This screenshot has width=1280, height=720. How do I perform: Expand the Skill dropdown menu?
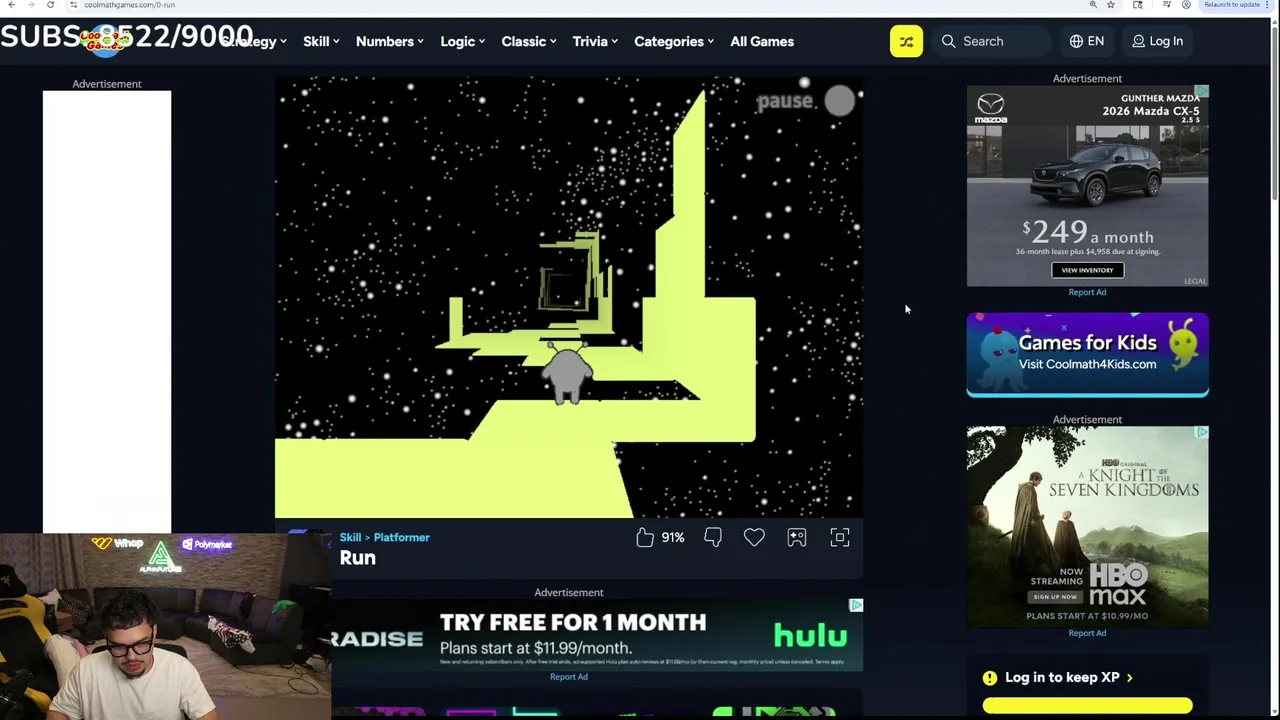[x=321, y=41]
